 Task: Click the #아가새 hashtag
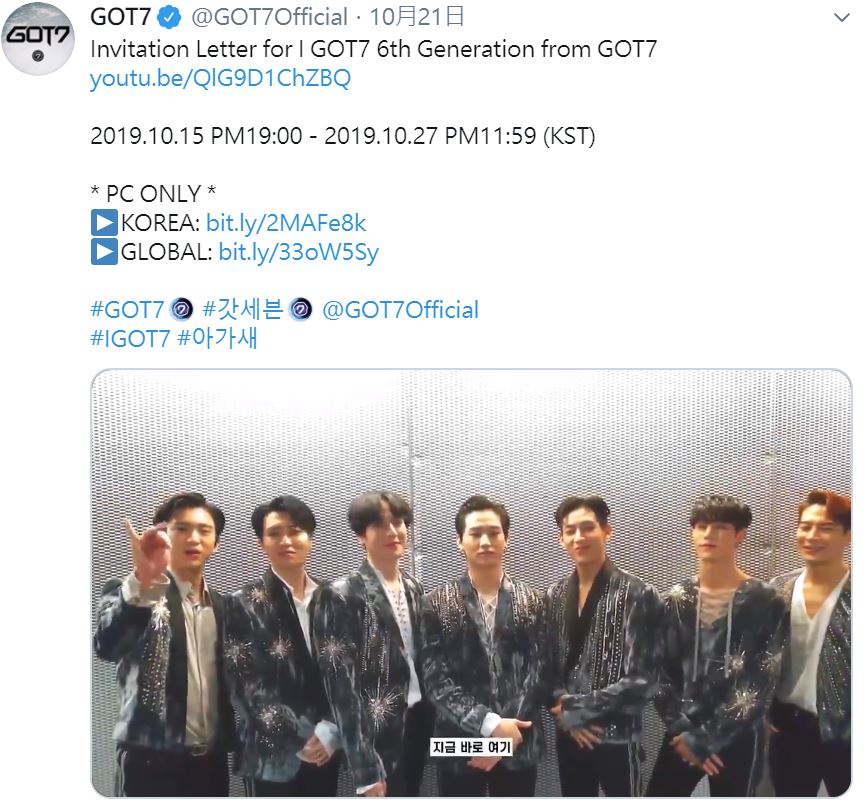point(218,338)
